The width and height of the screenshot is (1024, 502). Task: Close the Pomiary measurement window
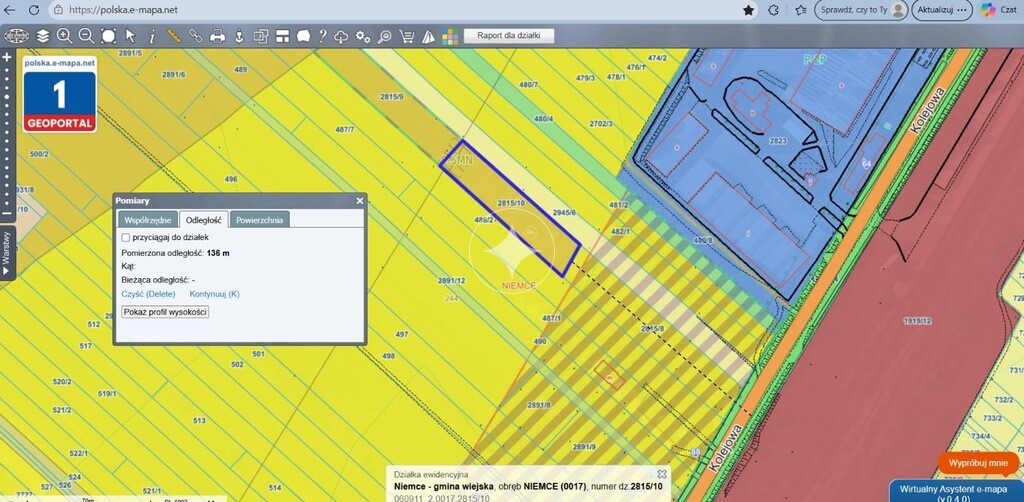coord(360,201)
